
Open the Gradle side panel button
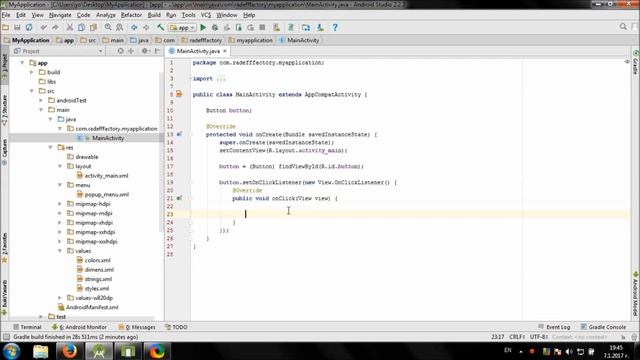click(x=636, y=62)
